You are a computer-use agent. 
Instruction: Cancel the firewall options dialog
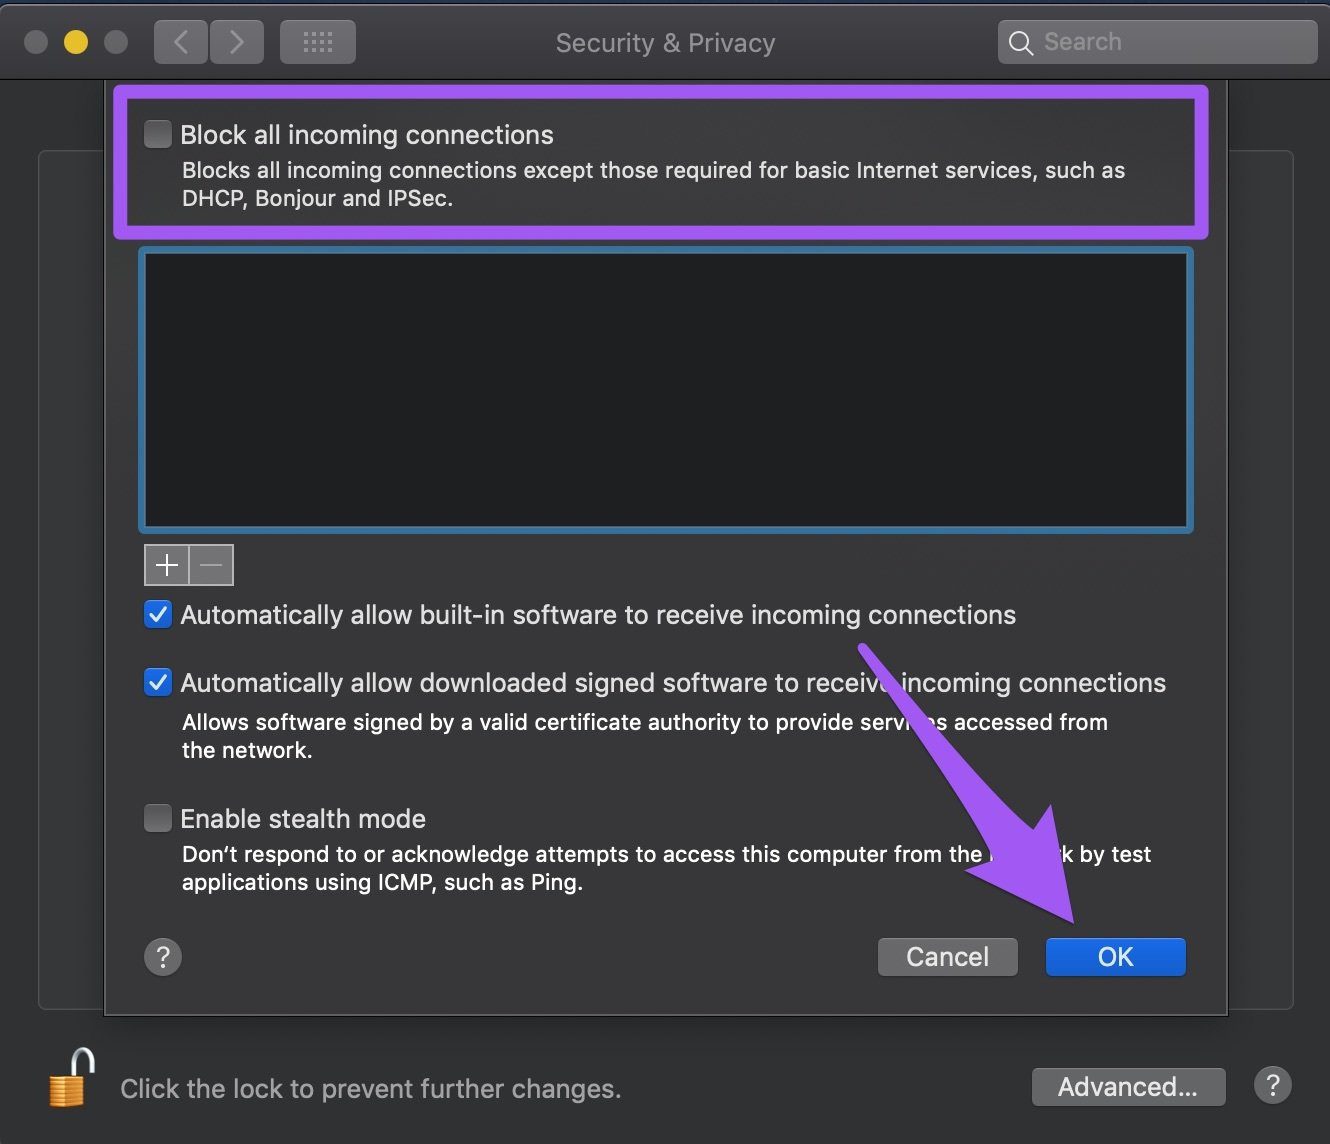948,957
